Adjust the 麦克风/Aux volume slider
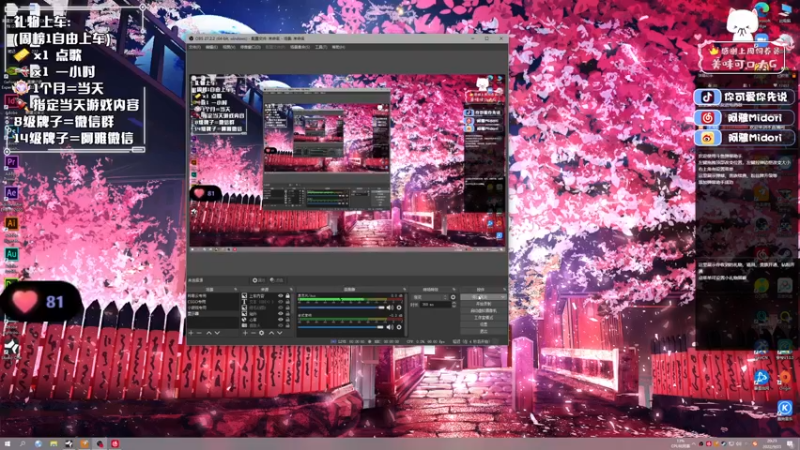Screen dimensions: 800x450 (341, 308)
